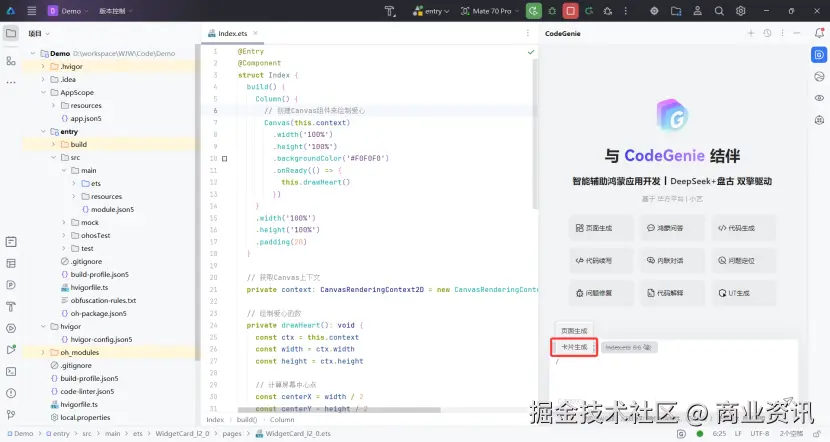Open the 项目 view selector dropdown
This screenshot has width=830, height=442.
click(39, 33)
